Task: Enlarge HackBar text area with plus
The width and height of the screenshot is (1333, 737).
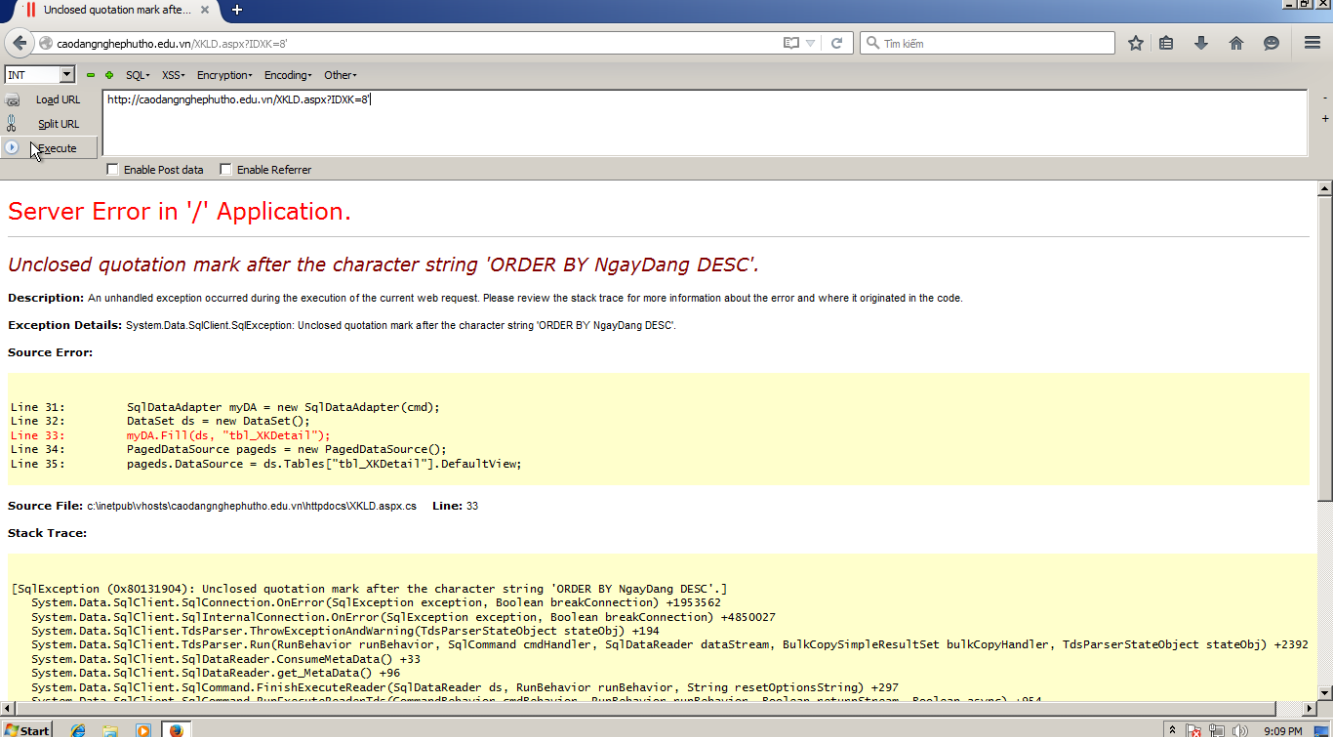Action: [x=1325, y=119]
